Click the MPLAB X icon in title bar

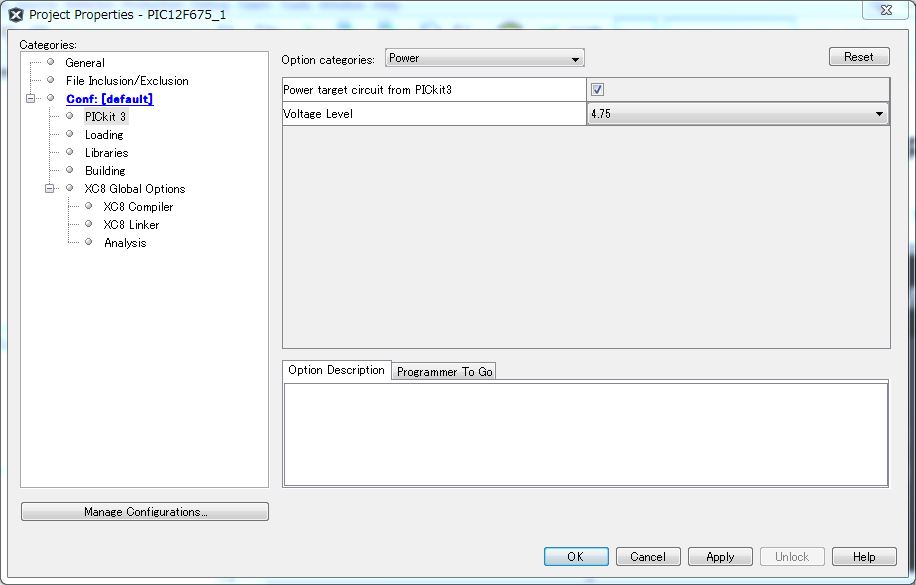tap(15, 15)
